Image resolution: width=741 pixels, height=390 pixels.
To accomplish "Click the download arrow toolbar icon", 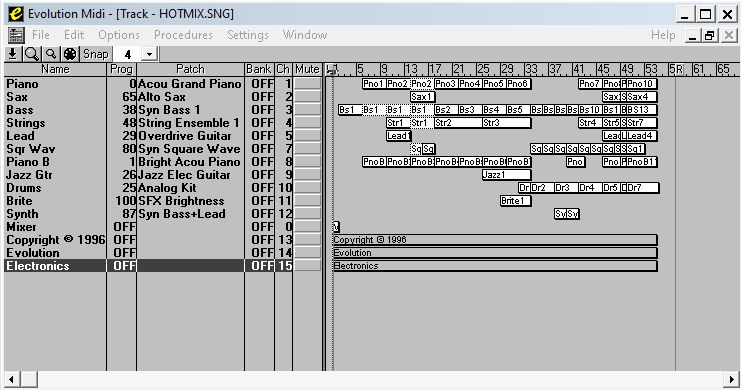I will click(x=13, y=54).
